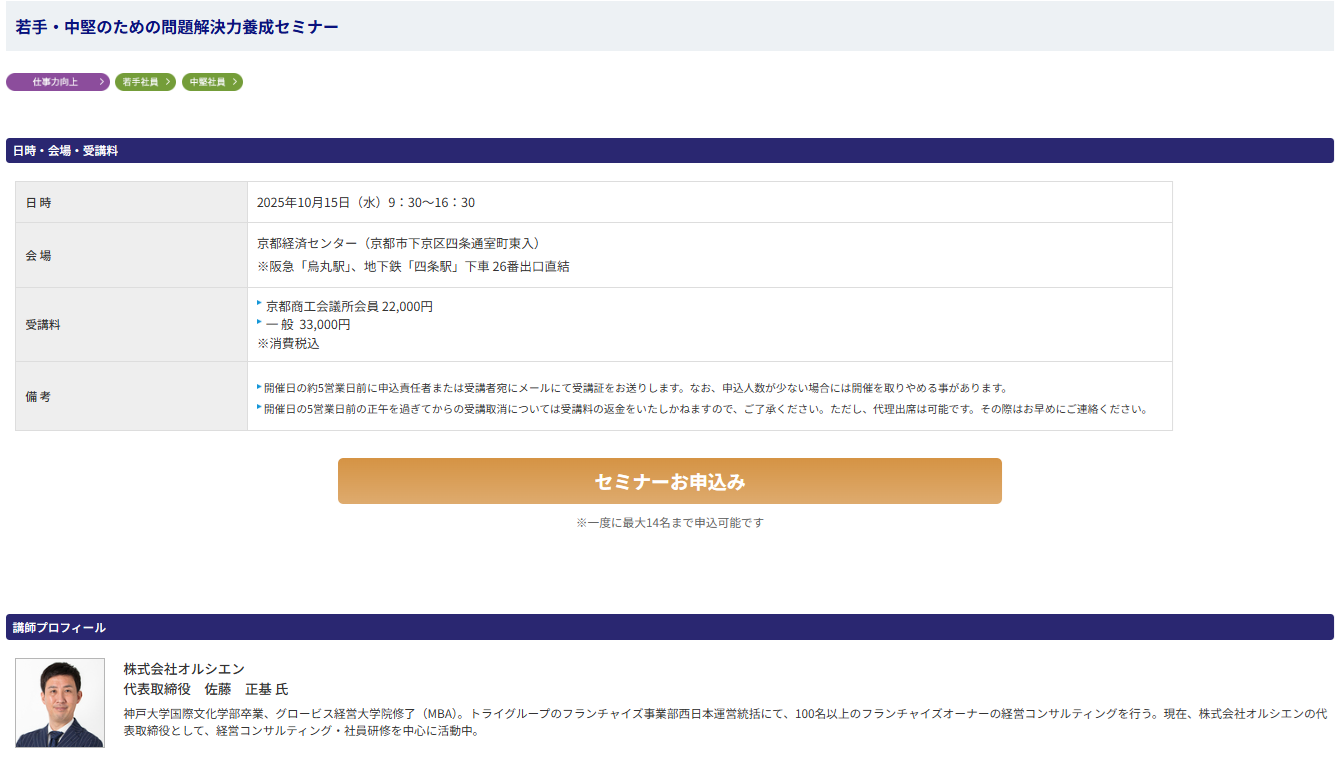
Task: Click the blue bullet beside 一般 33,000円
Action: point(259,321)
